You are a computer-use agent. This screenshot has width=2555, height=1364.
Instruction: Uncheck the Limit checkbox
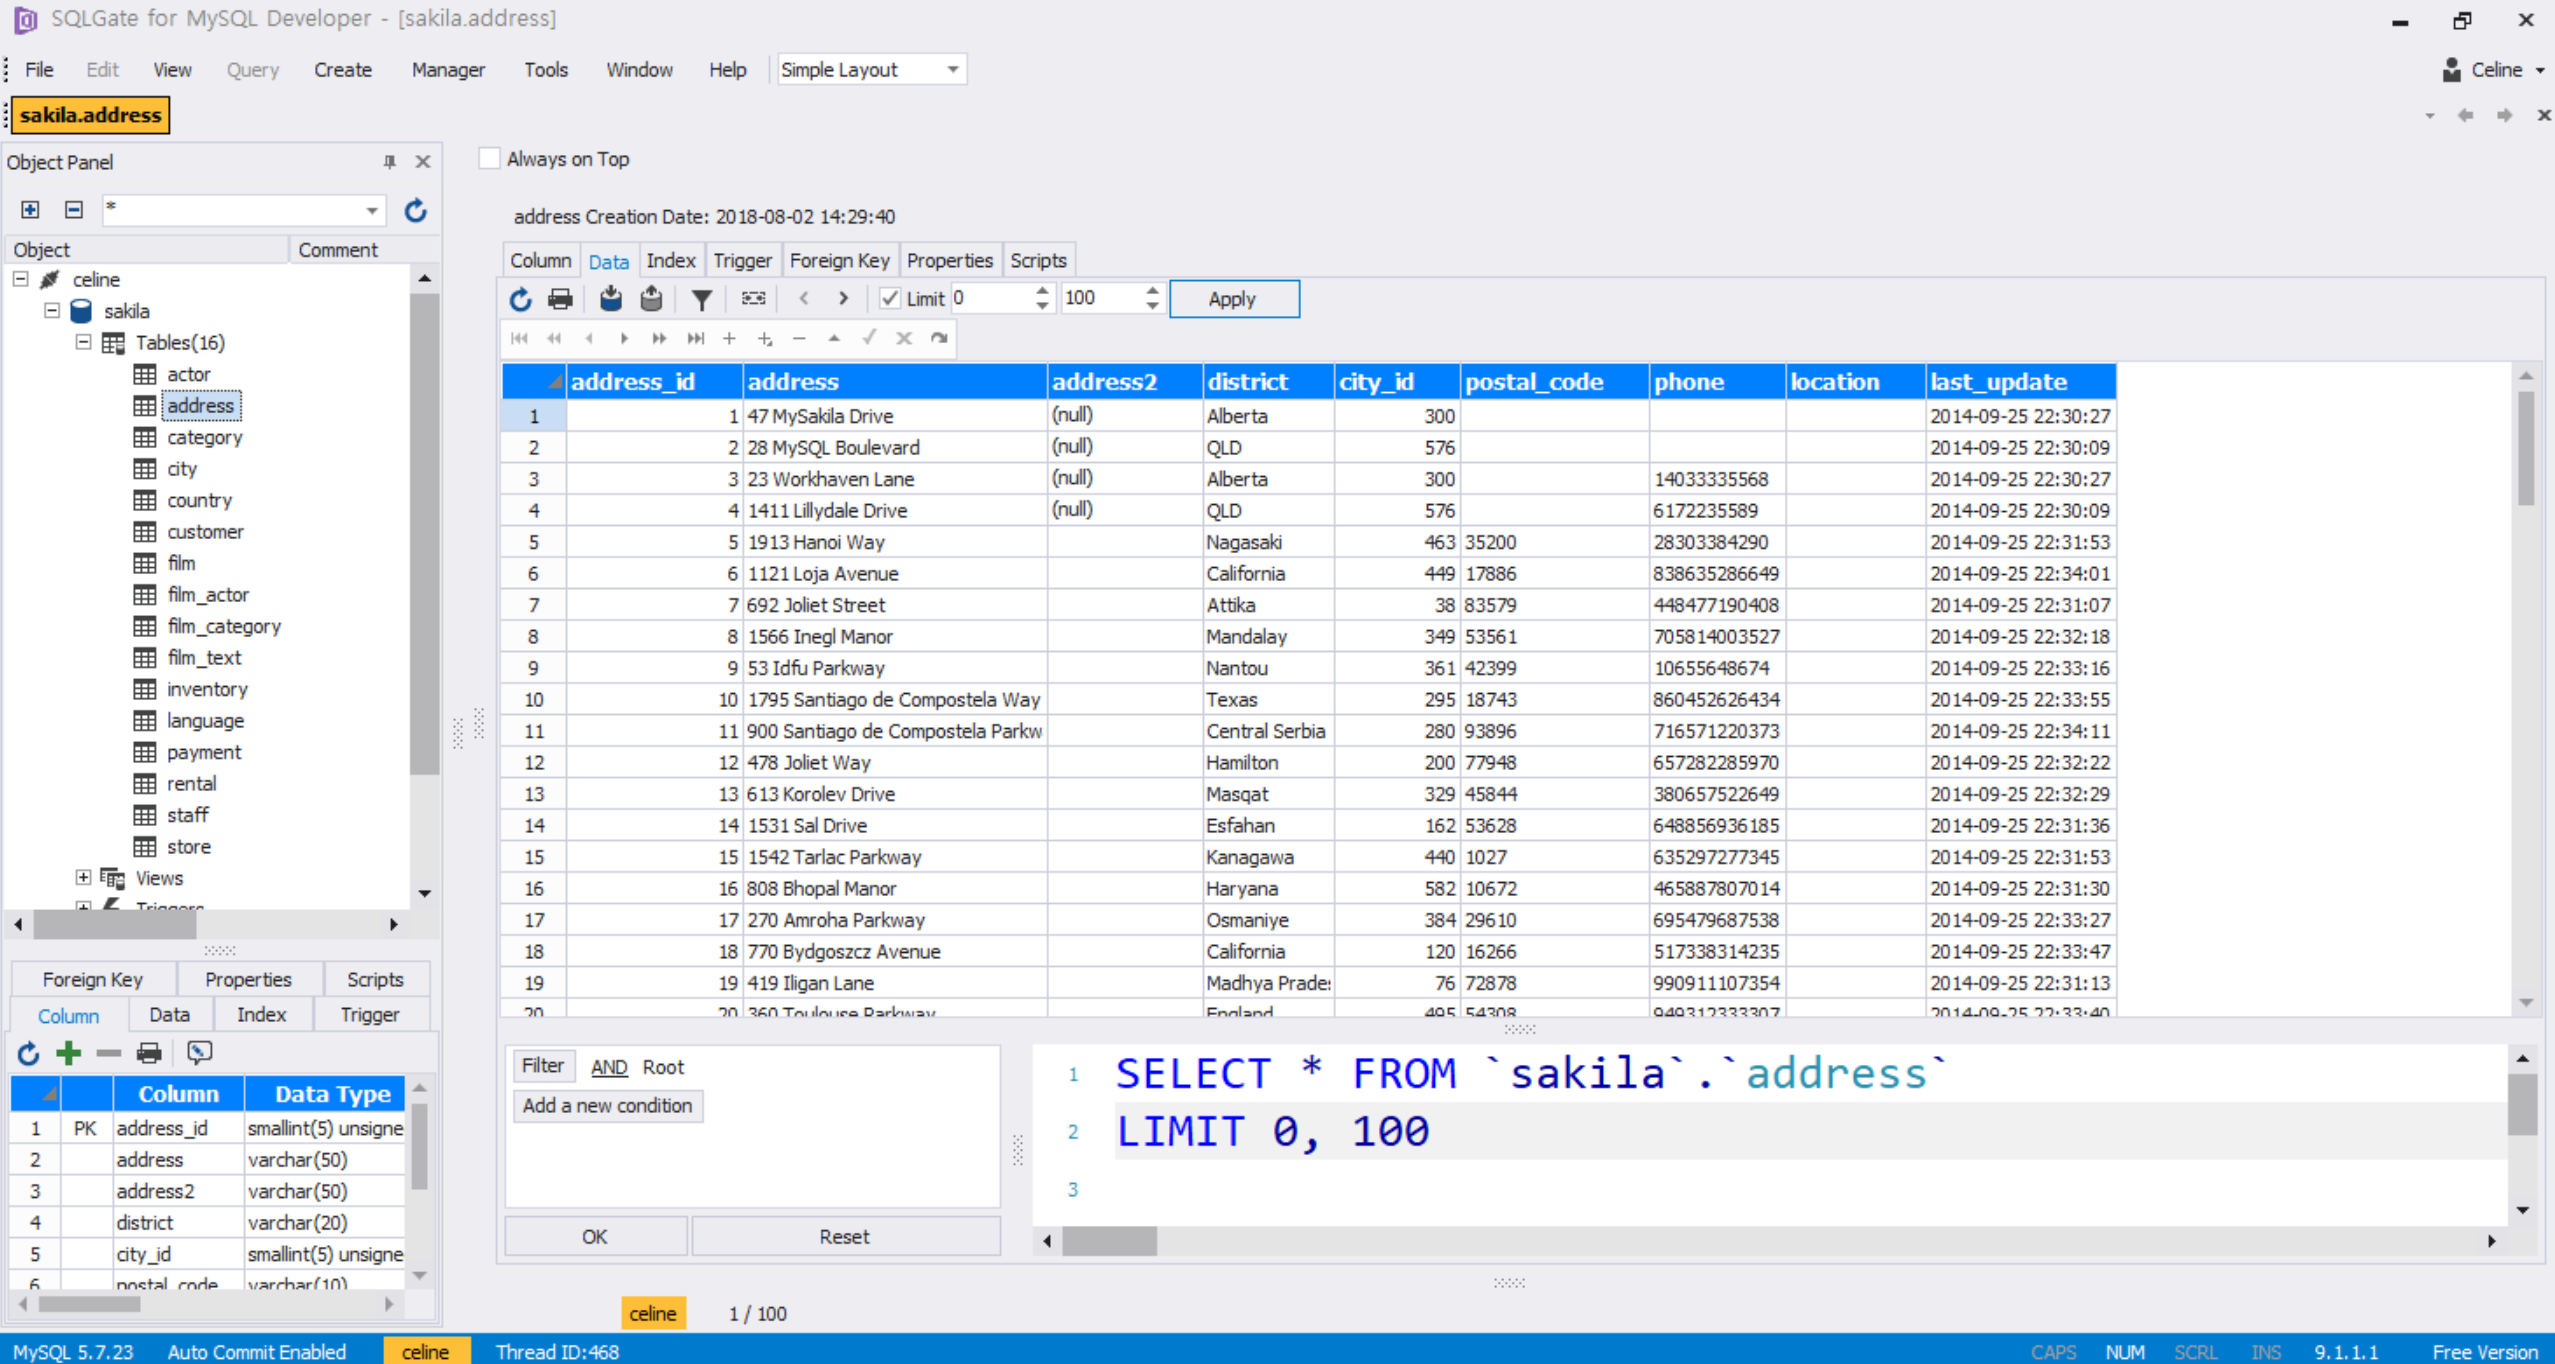click(x=890, y=298)
